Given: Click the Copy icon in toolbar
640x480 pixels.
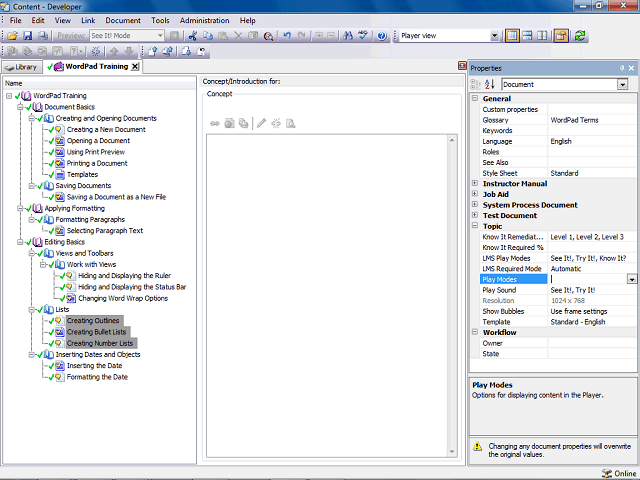Looking at the screenshot, I should 208,36.
